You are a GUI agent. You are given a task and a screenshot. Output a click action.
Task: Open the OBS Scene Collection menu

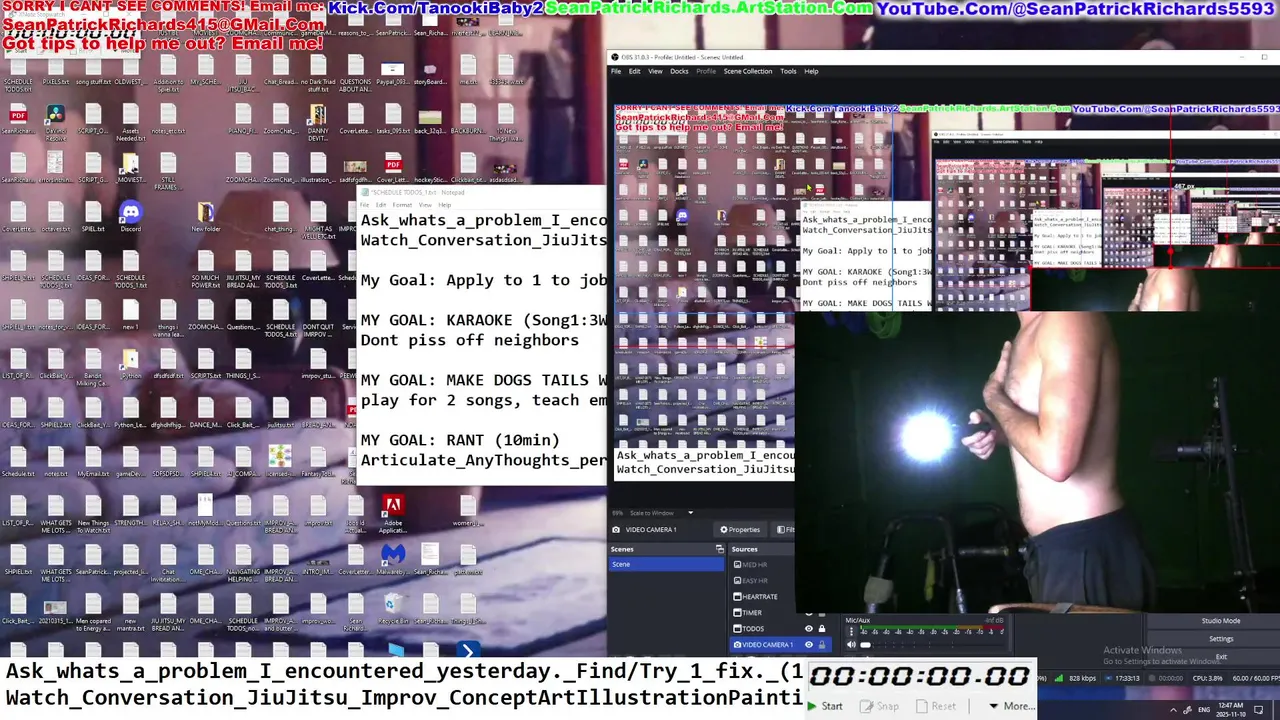(x=748, y=71)
